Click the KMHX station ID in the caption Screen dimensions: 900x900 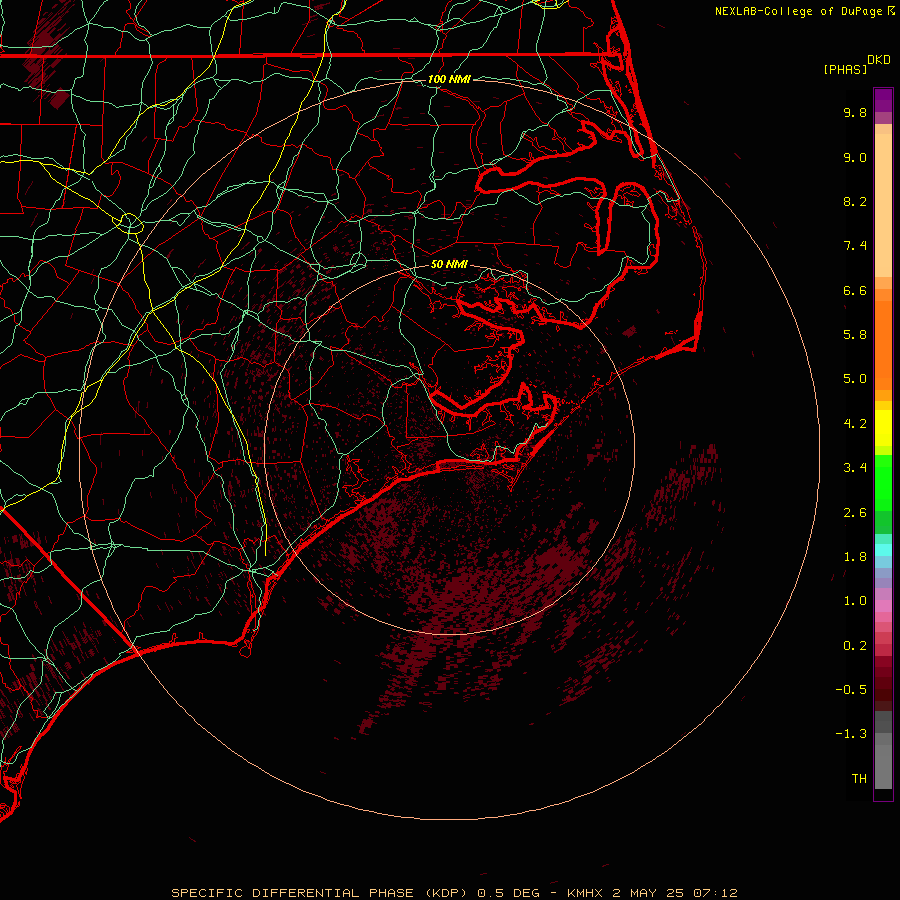point(585,893)
